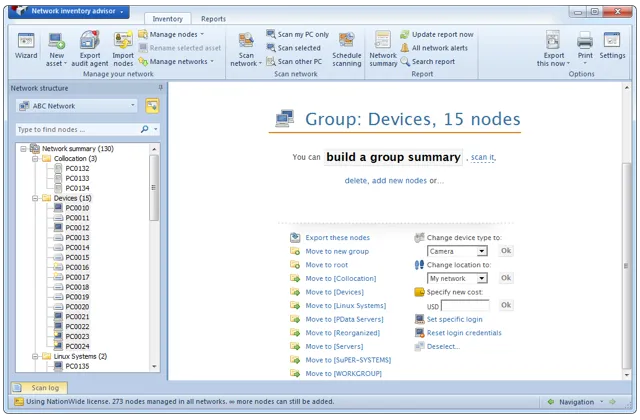Select node PC0132 in tree
The image size is (640, 420).
point(77,168)
